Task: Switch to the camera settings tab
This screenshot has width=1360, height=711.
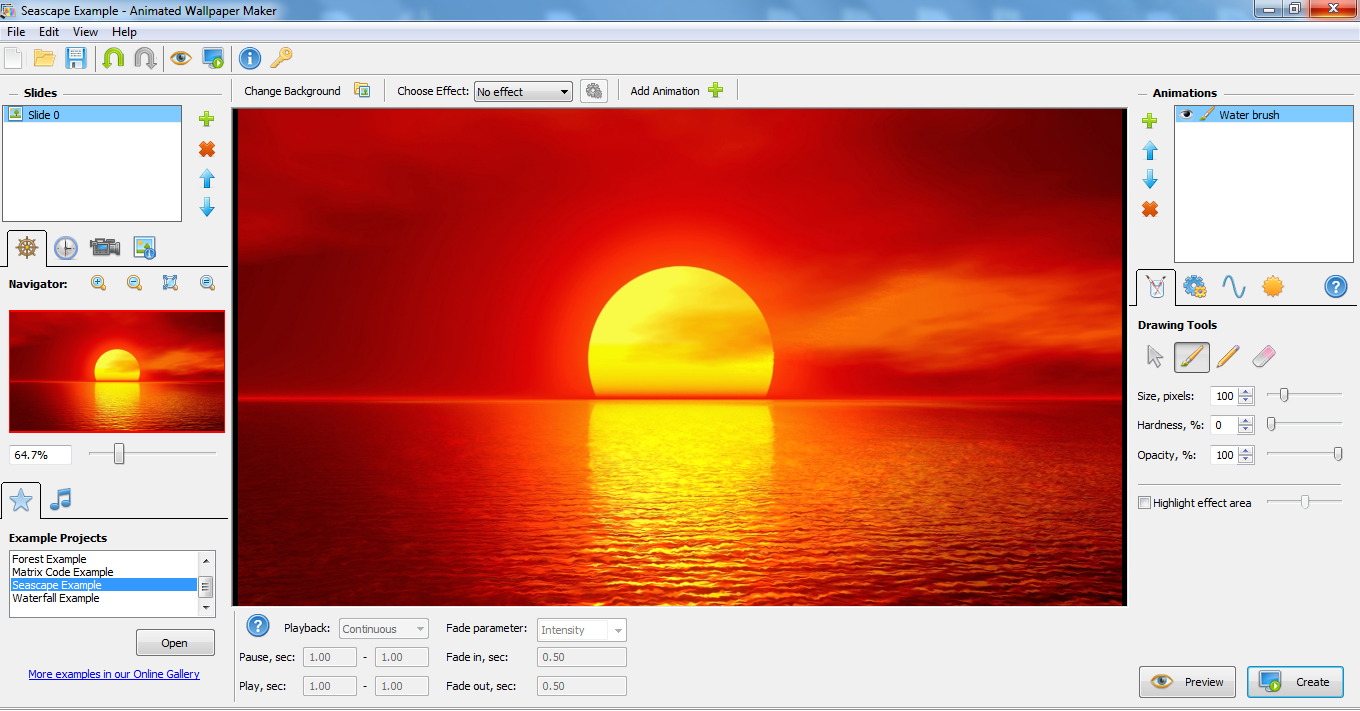Action: point(106,247)
